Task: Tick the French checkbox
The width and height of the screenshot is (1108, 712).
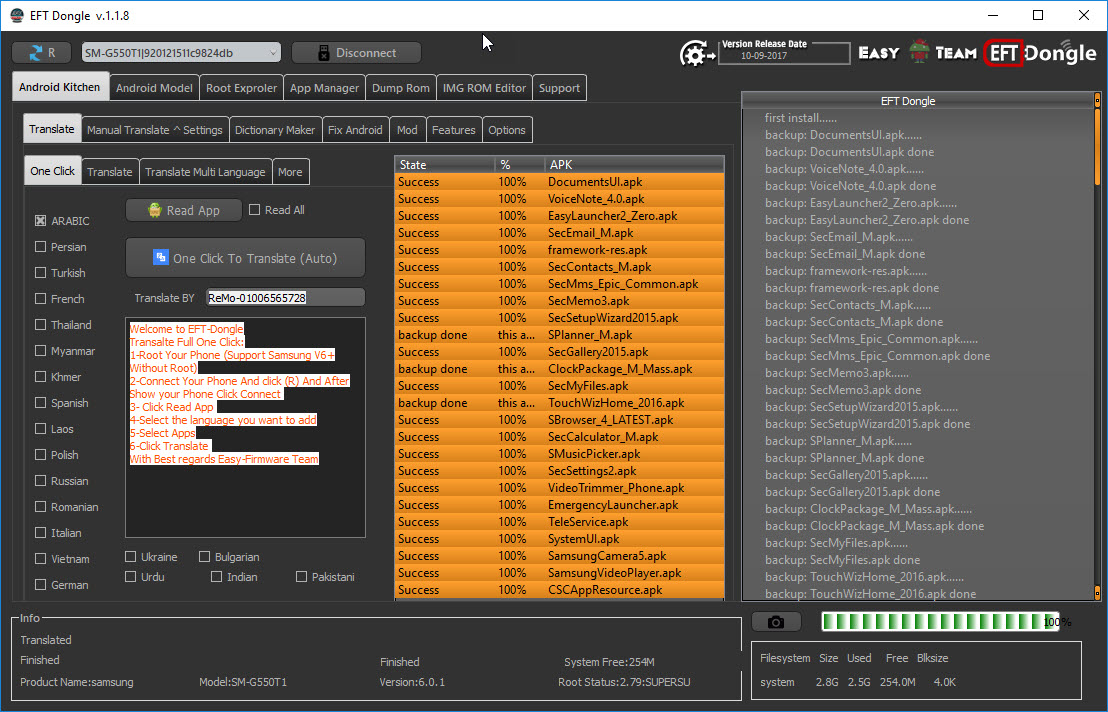Action: click(x=40, y=299)
